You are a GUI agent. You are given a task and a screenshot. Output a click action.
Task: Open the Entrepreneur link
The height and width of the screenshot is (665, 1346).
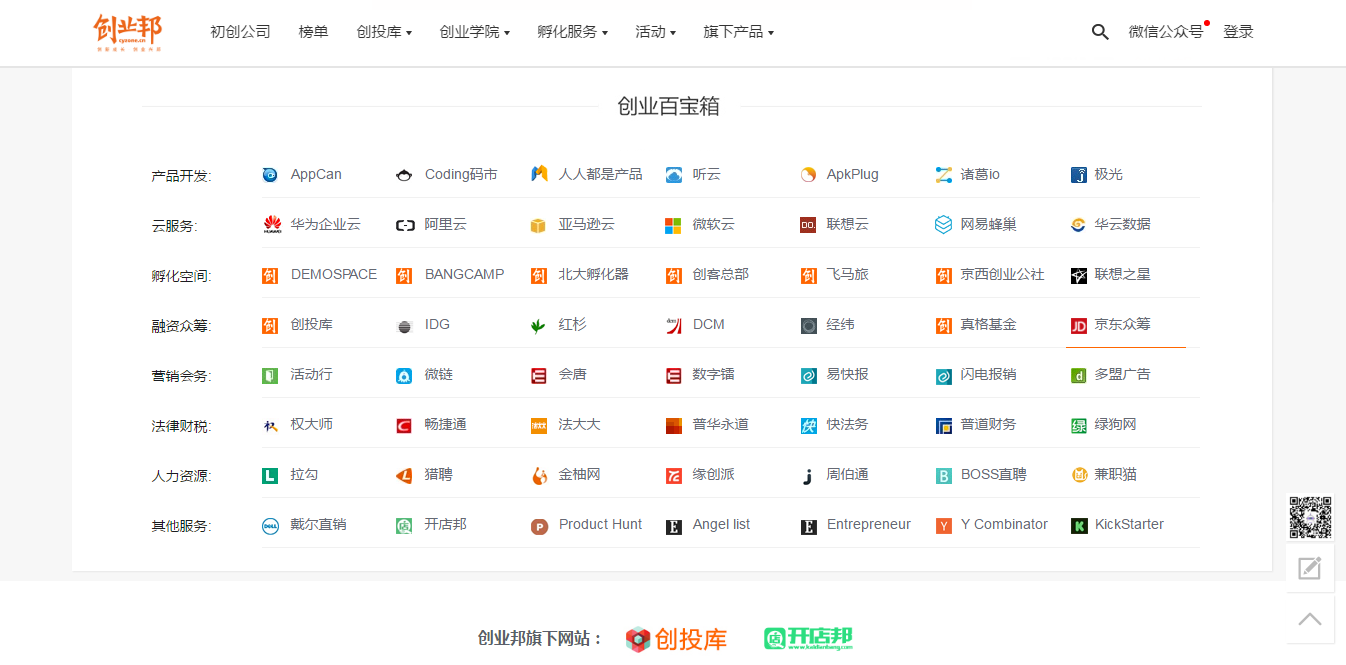[x=869, y=524]
